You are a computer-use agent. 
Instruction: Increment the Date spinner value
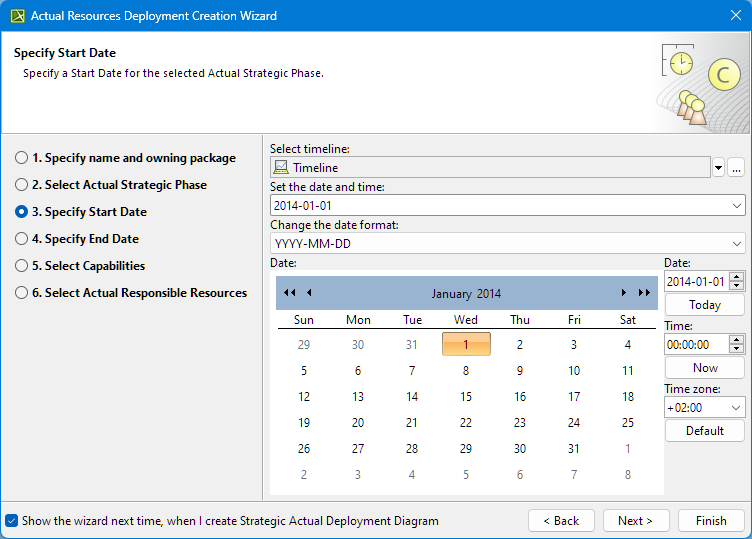click(x=738, y=277)
